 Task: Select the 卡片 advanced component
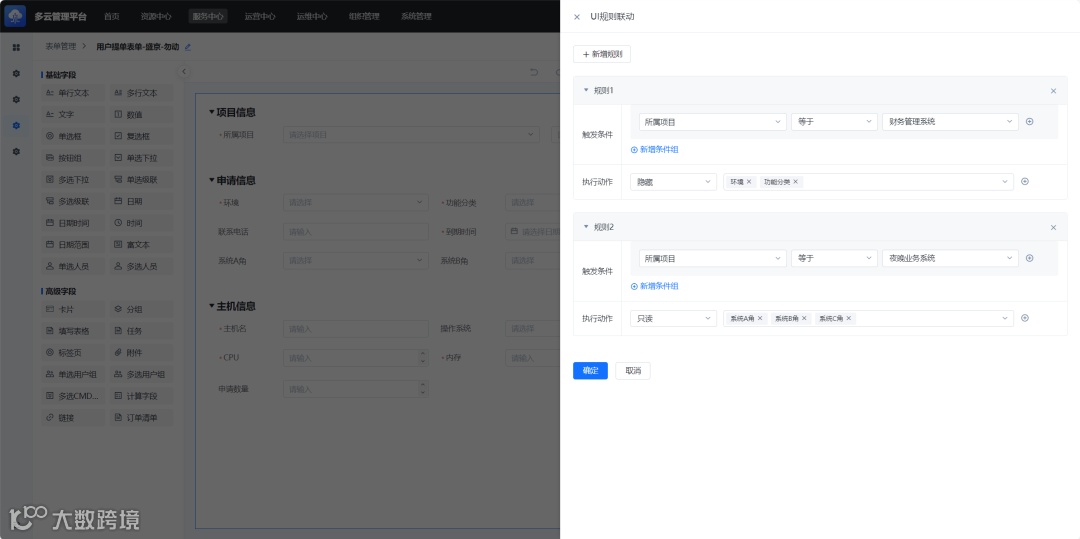74,310
